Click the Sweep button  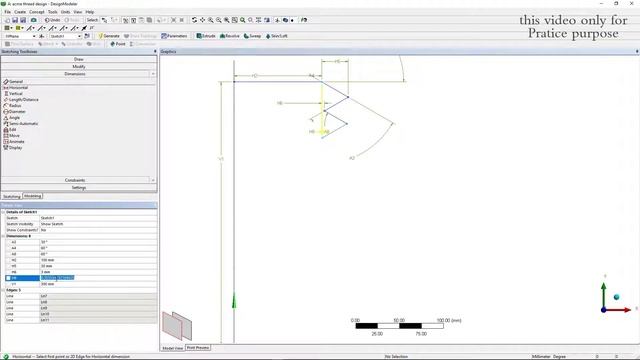click(x=253, y=36)
